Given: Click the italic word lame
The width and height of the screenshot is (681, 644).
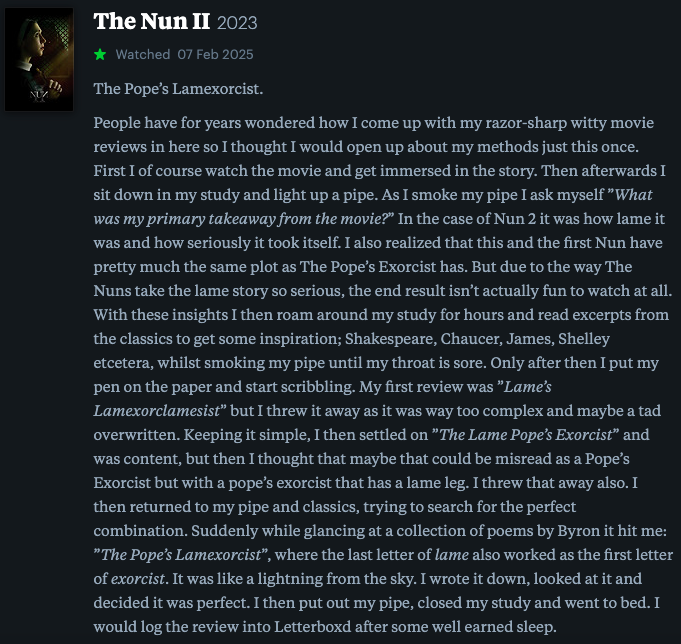Looking at the screenshot, I should pyautogui.click(x=452, y=555).
